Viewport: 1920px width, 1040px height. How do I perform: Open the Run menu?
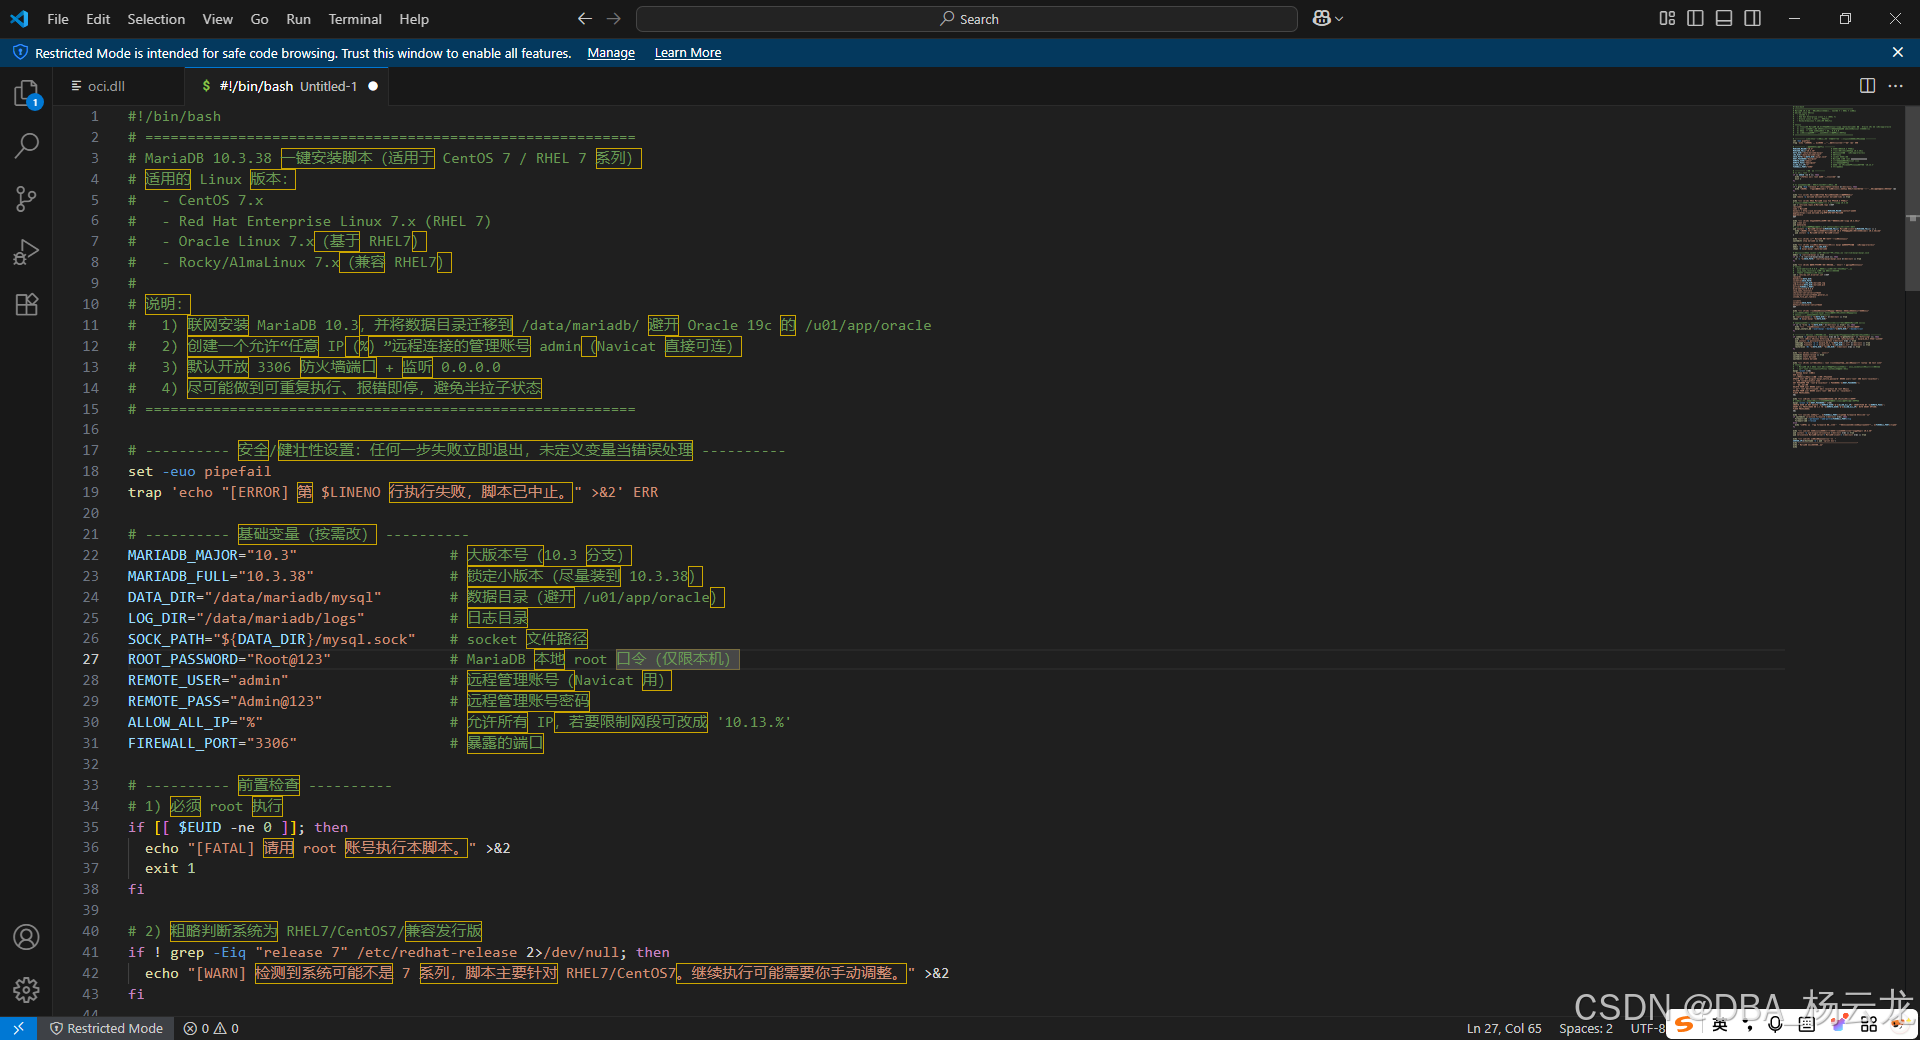point(298,19)
